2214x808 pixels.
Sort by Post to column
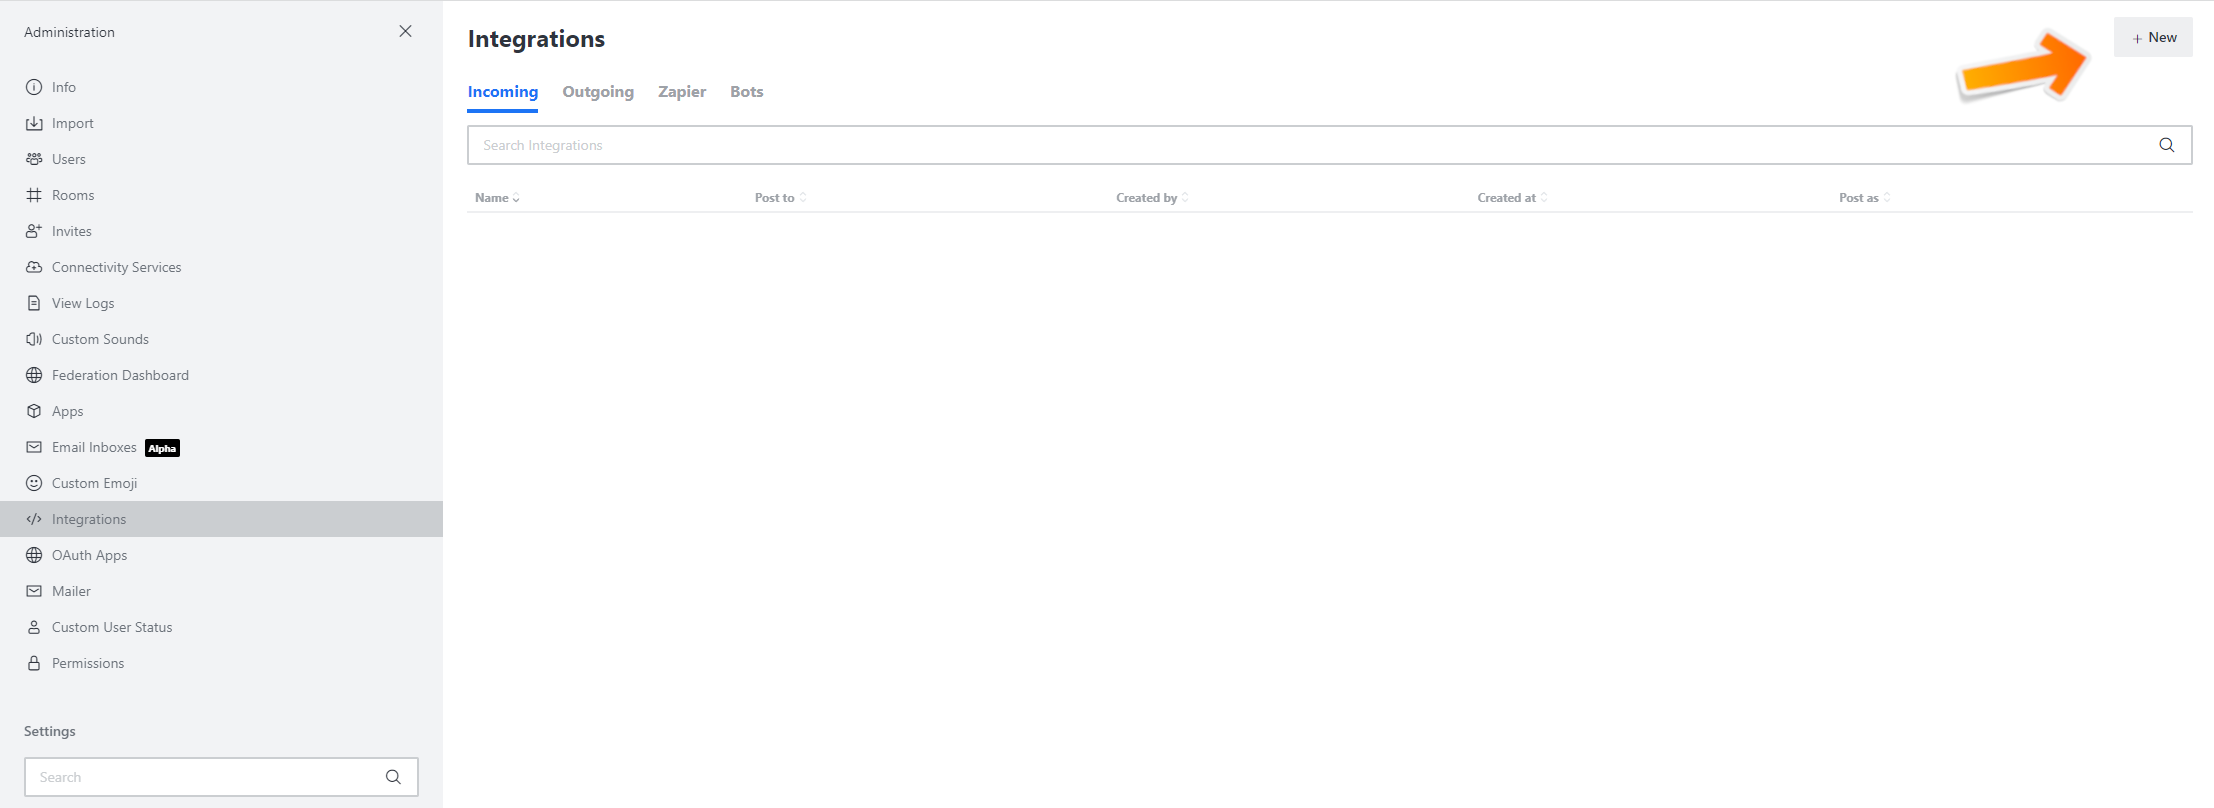point(779,198)
